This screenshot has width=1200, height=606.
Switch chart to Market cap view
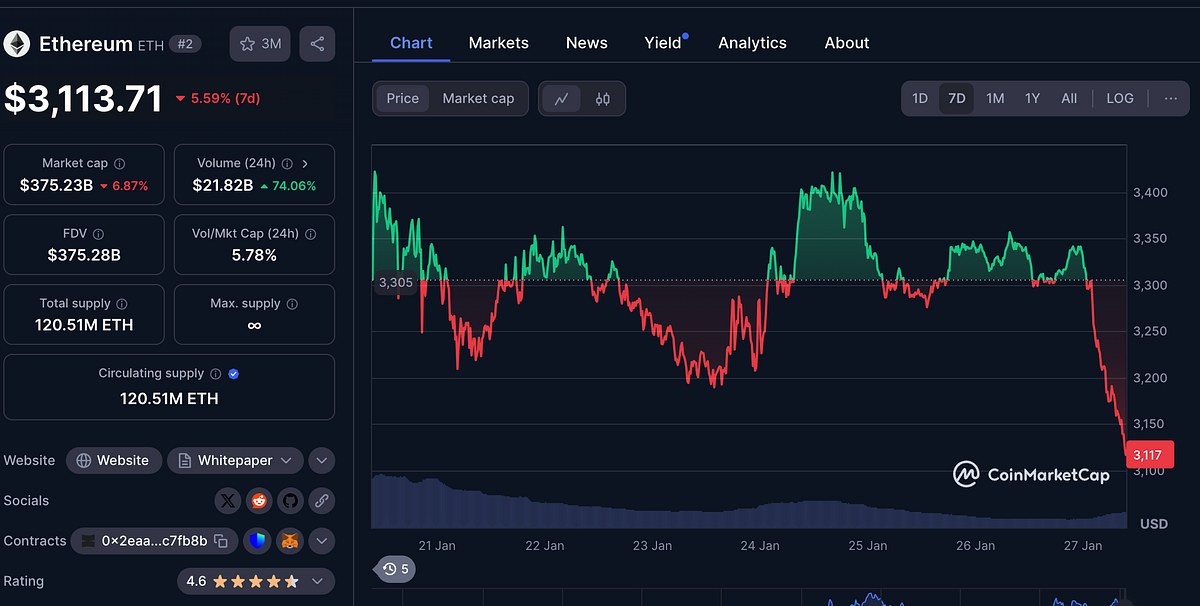pos(478,98)
